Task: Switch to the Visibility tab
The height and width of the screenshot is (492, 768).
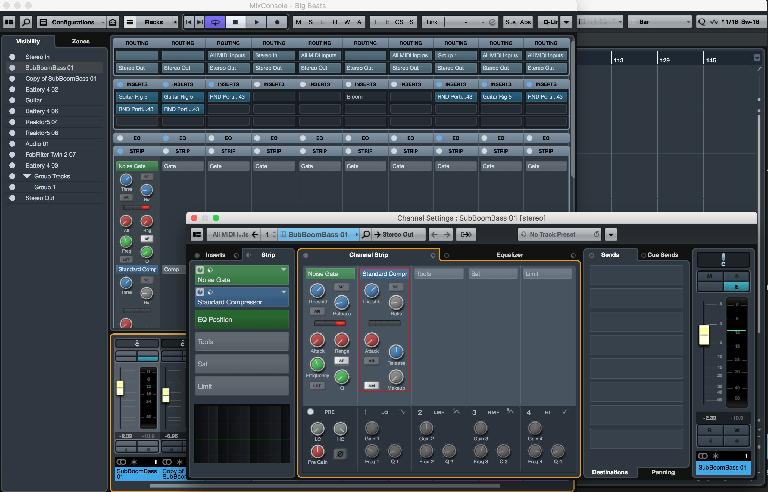Action: [x=28, y=41]
